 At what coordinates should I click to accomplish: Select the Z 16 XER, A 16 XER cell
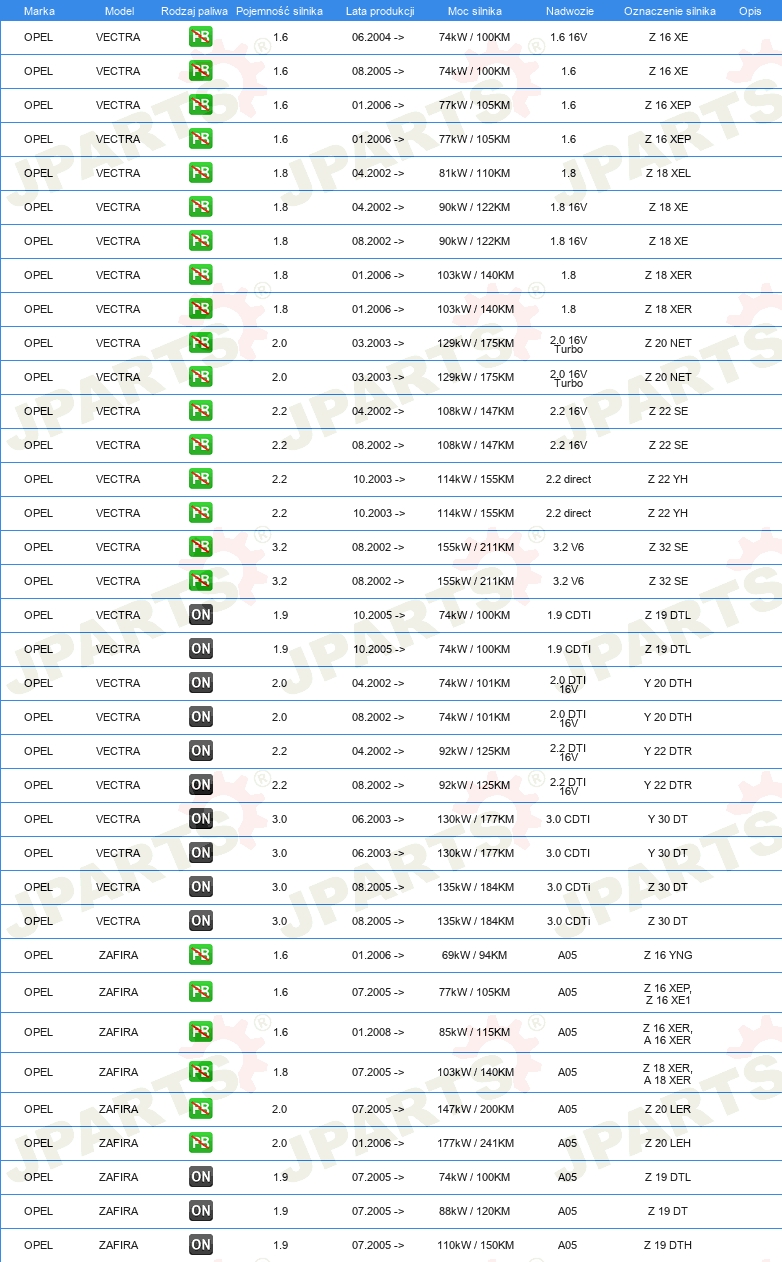668,1032
